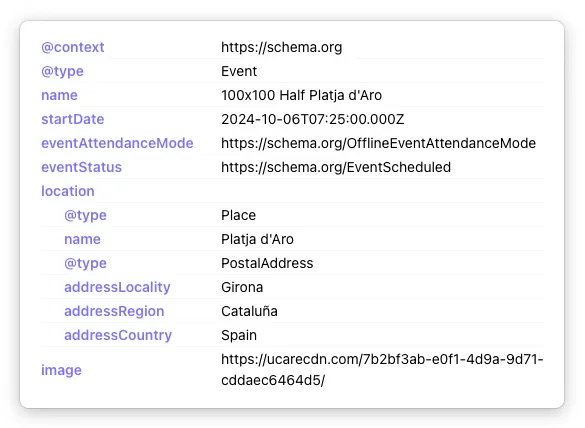Viewport: 585px width, 428px height.
Task: Select the 100x100 Half Platja d'Aro value
Action: coord(301,95)
